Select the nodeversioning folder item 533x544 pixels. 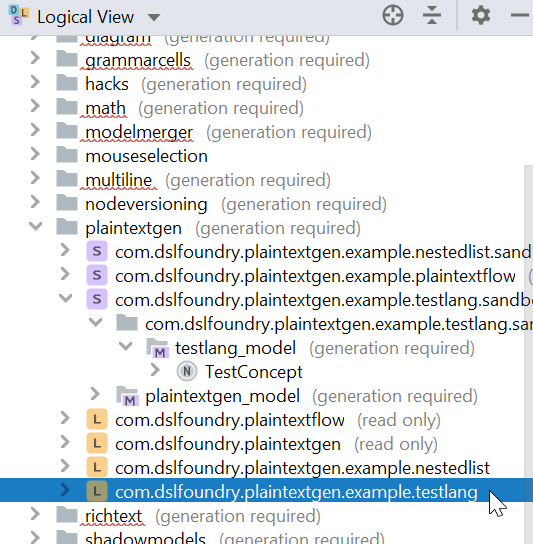point(146,204)
